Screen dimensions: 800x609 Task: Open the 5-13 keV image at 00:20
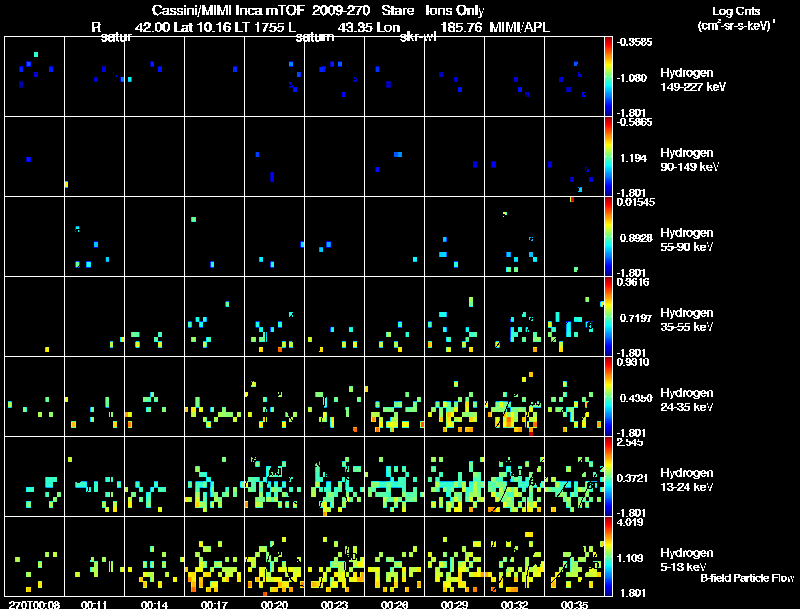(274, 556)
